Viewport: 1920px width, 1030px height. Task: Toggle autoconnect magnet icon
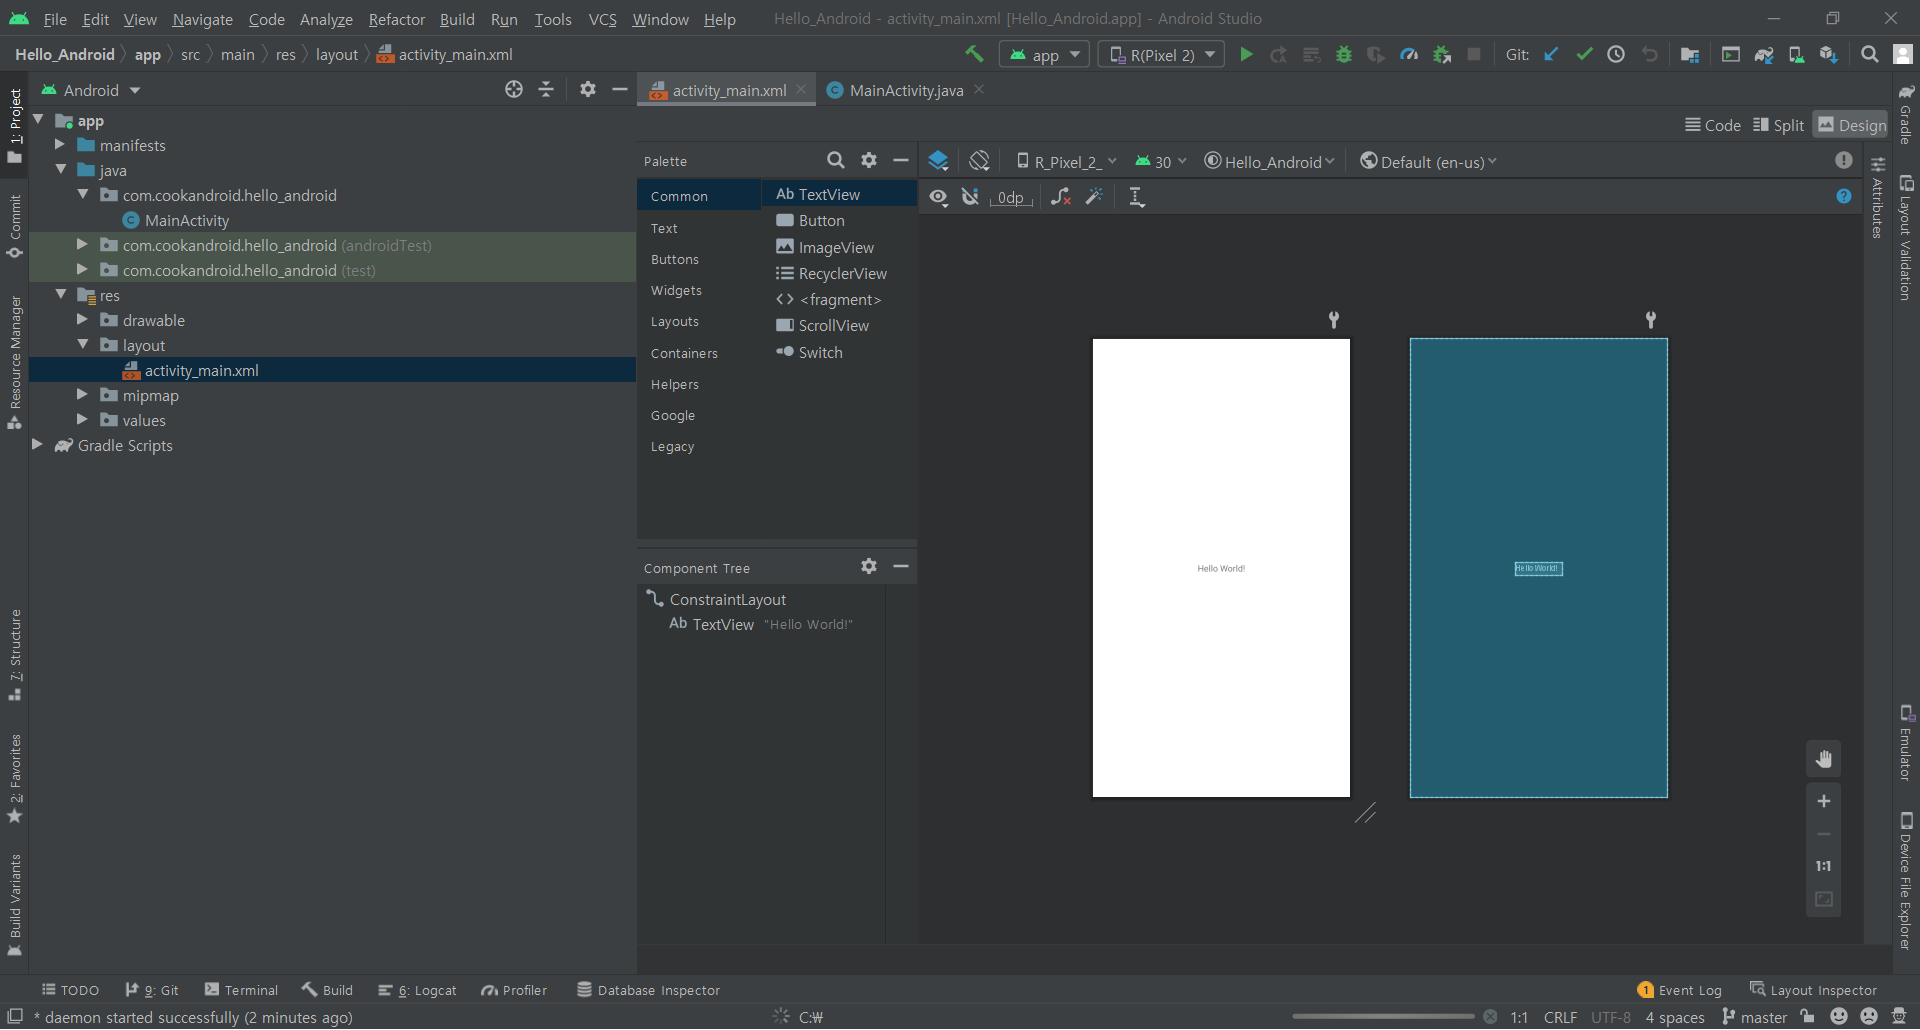[970, 197]
